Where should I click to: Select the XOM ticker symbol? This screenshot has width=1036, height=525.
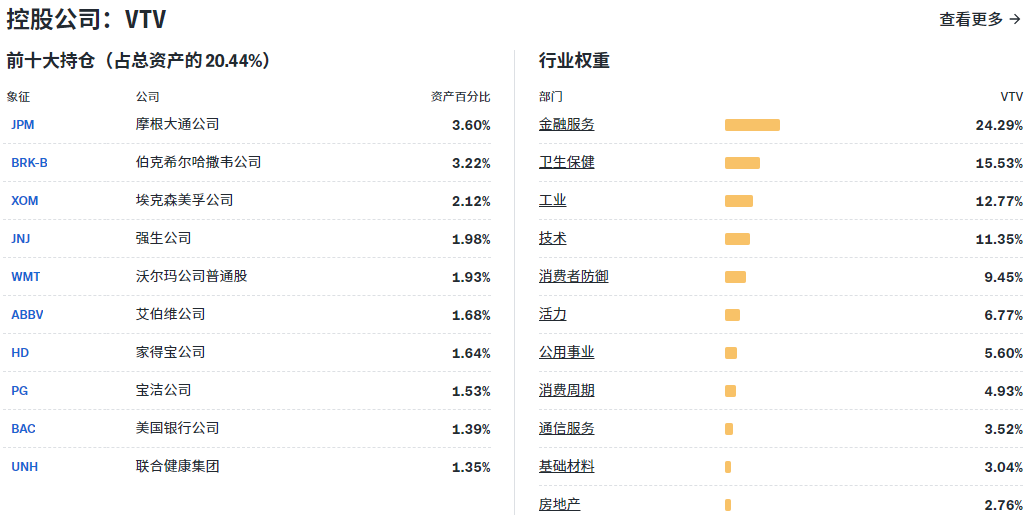click(25, 201)
